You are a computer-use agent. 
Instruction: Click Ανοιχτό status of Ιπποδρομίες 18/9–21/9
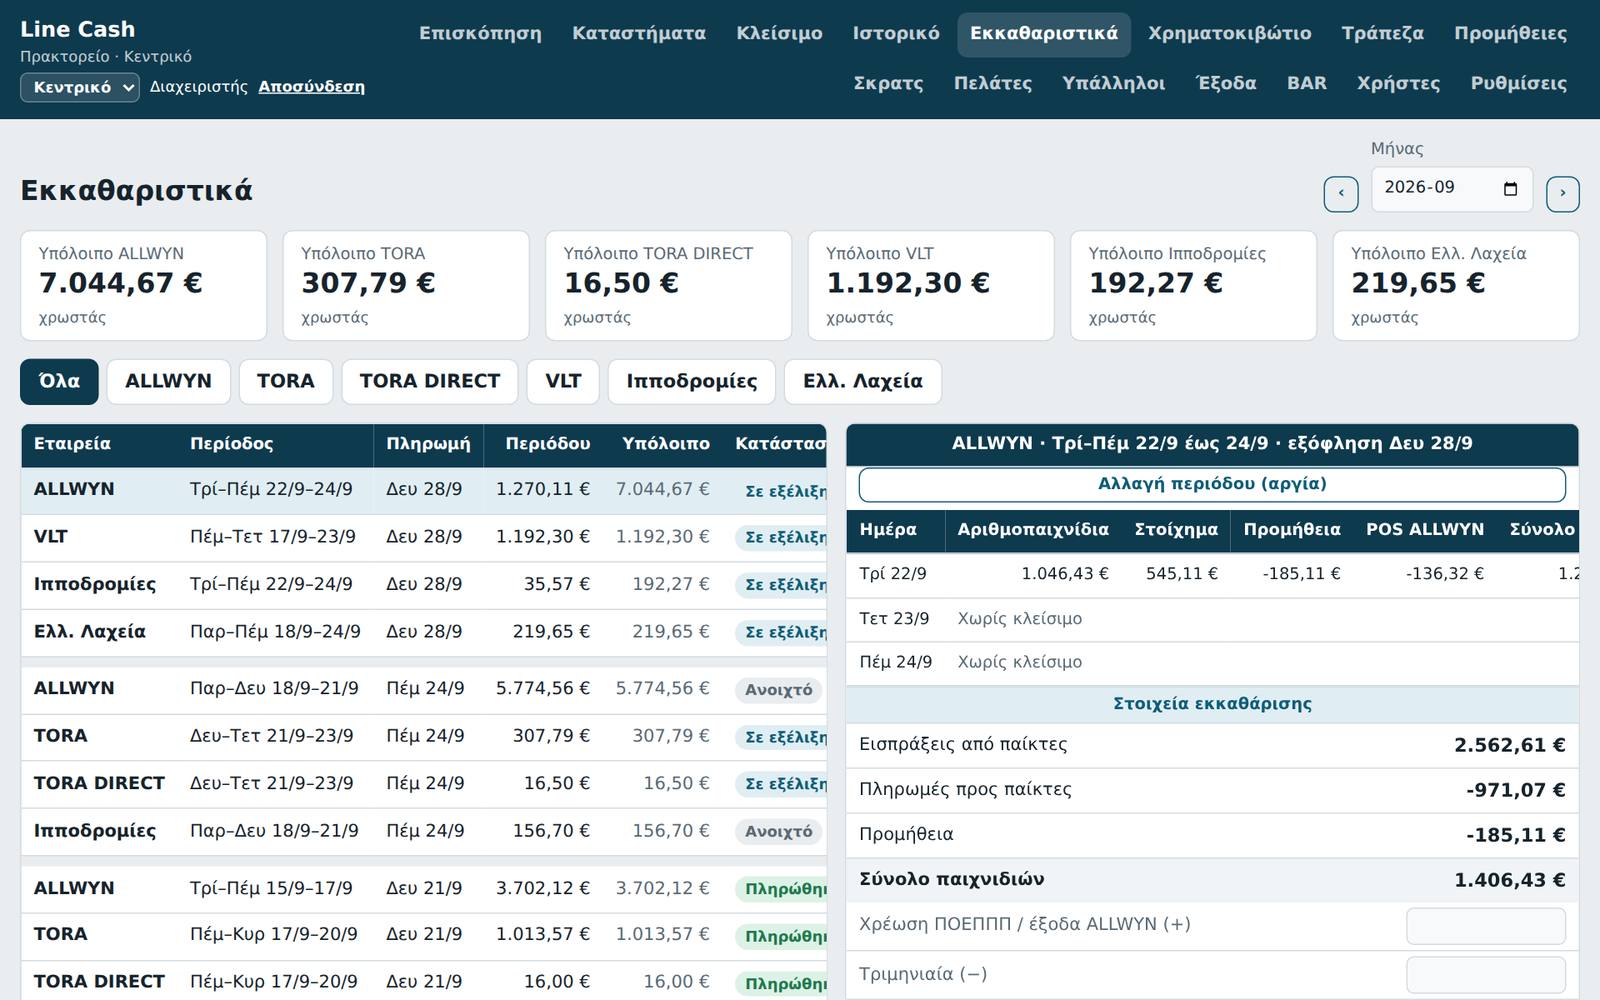pyautogui.click(x=779, y=832)
